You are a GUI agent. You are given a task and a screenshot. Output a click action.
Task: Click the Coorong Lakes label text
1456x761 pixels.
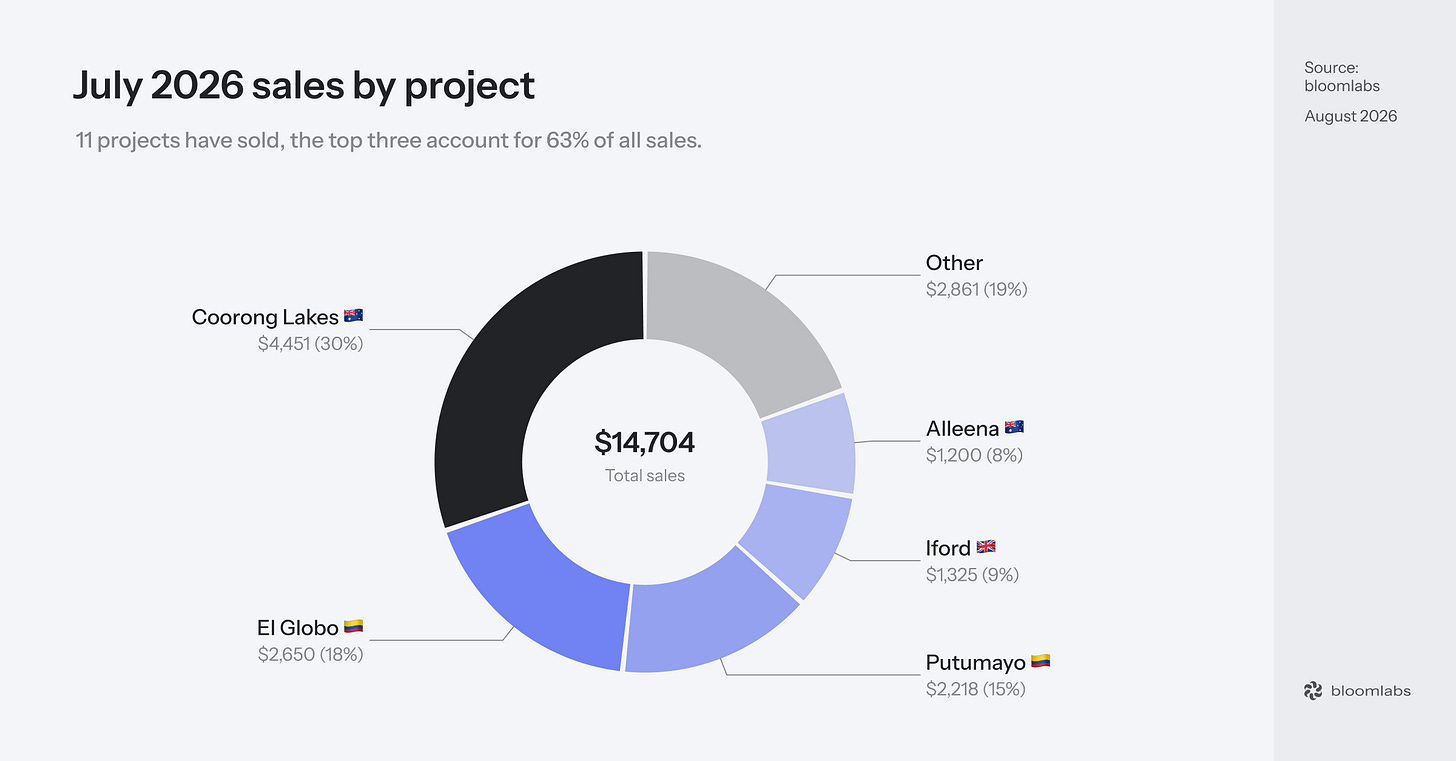[265, 317]
